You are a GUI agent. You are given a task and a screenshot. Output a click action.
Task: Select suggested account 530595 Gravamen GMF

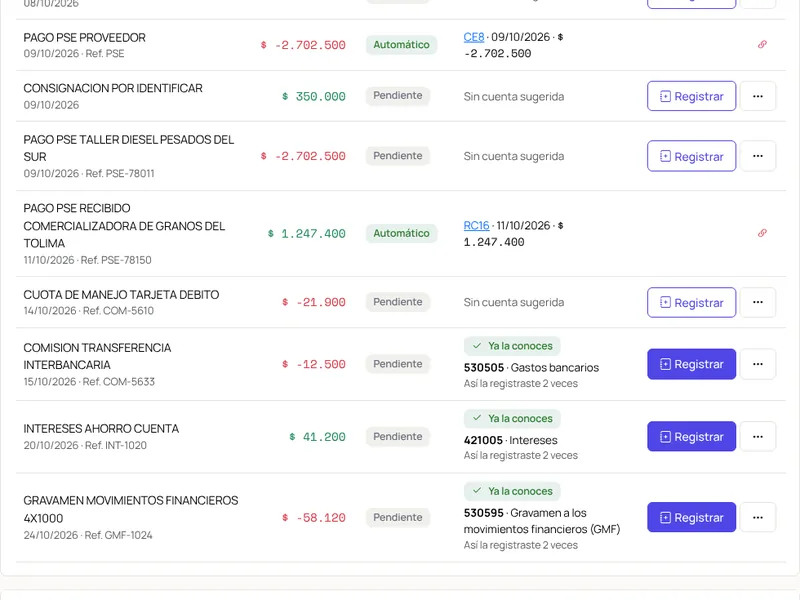[542, 521]
